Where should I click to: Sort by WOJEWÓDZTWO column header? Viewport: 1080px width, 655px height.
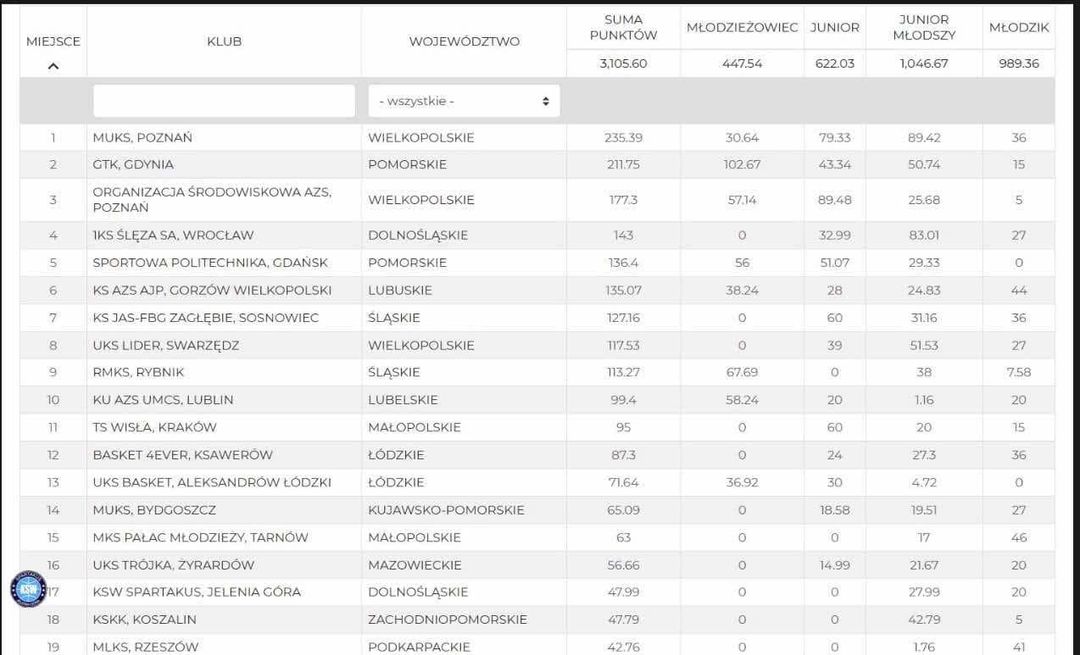pyautogui.click(x=464, y=41)
